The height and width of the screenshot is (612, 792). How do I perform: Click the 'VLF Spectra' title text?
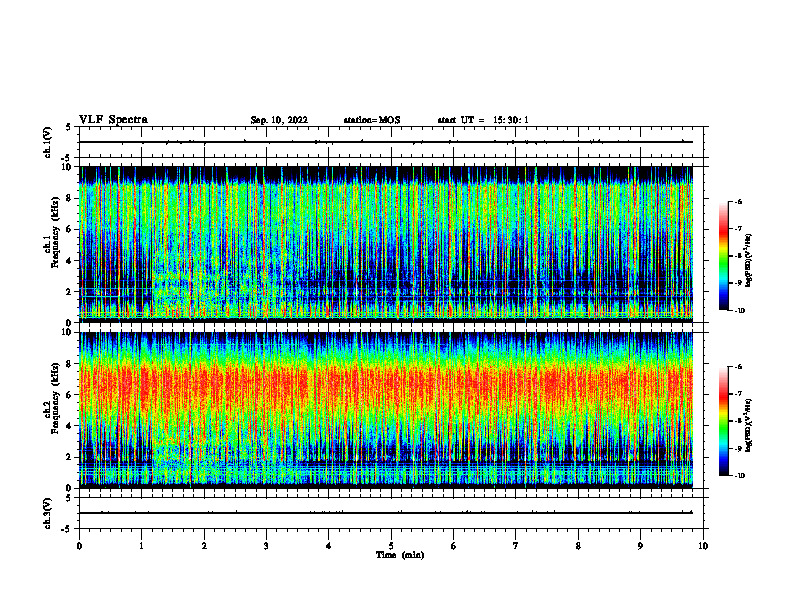[x=113, y=119]
